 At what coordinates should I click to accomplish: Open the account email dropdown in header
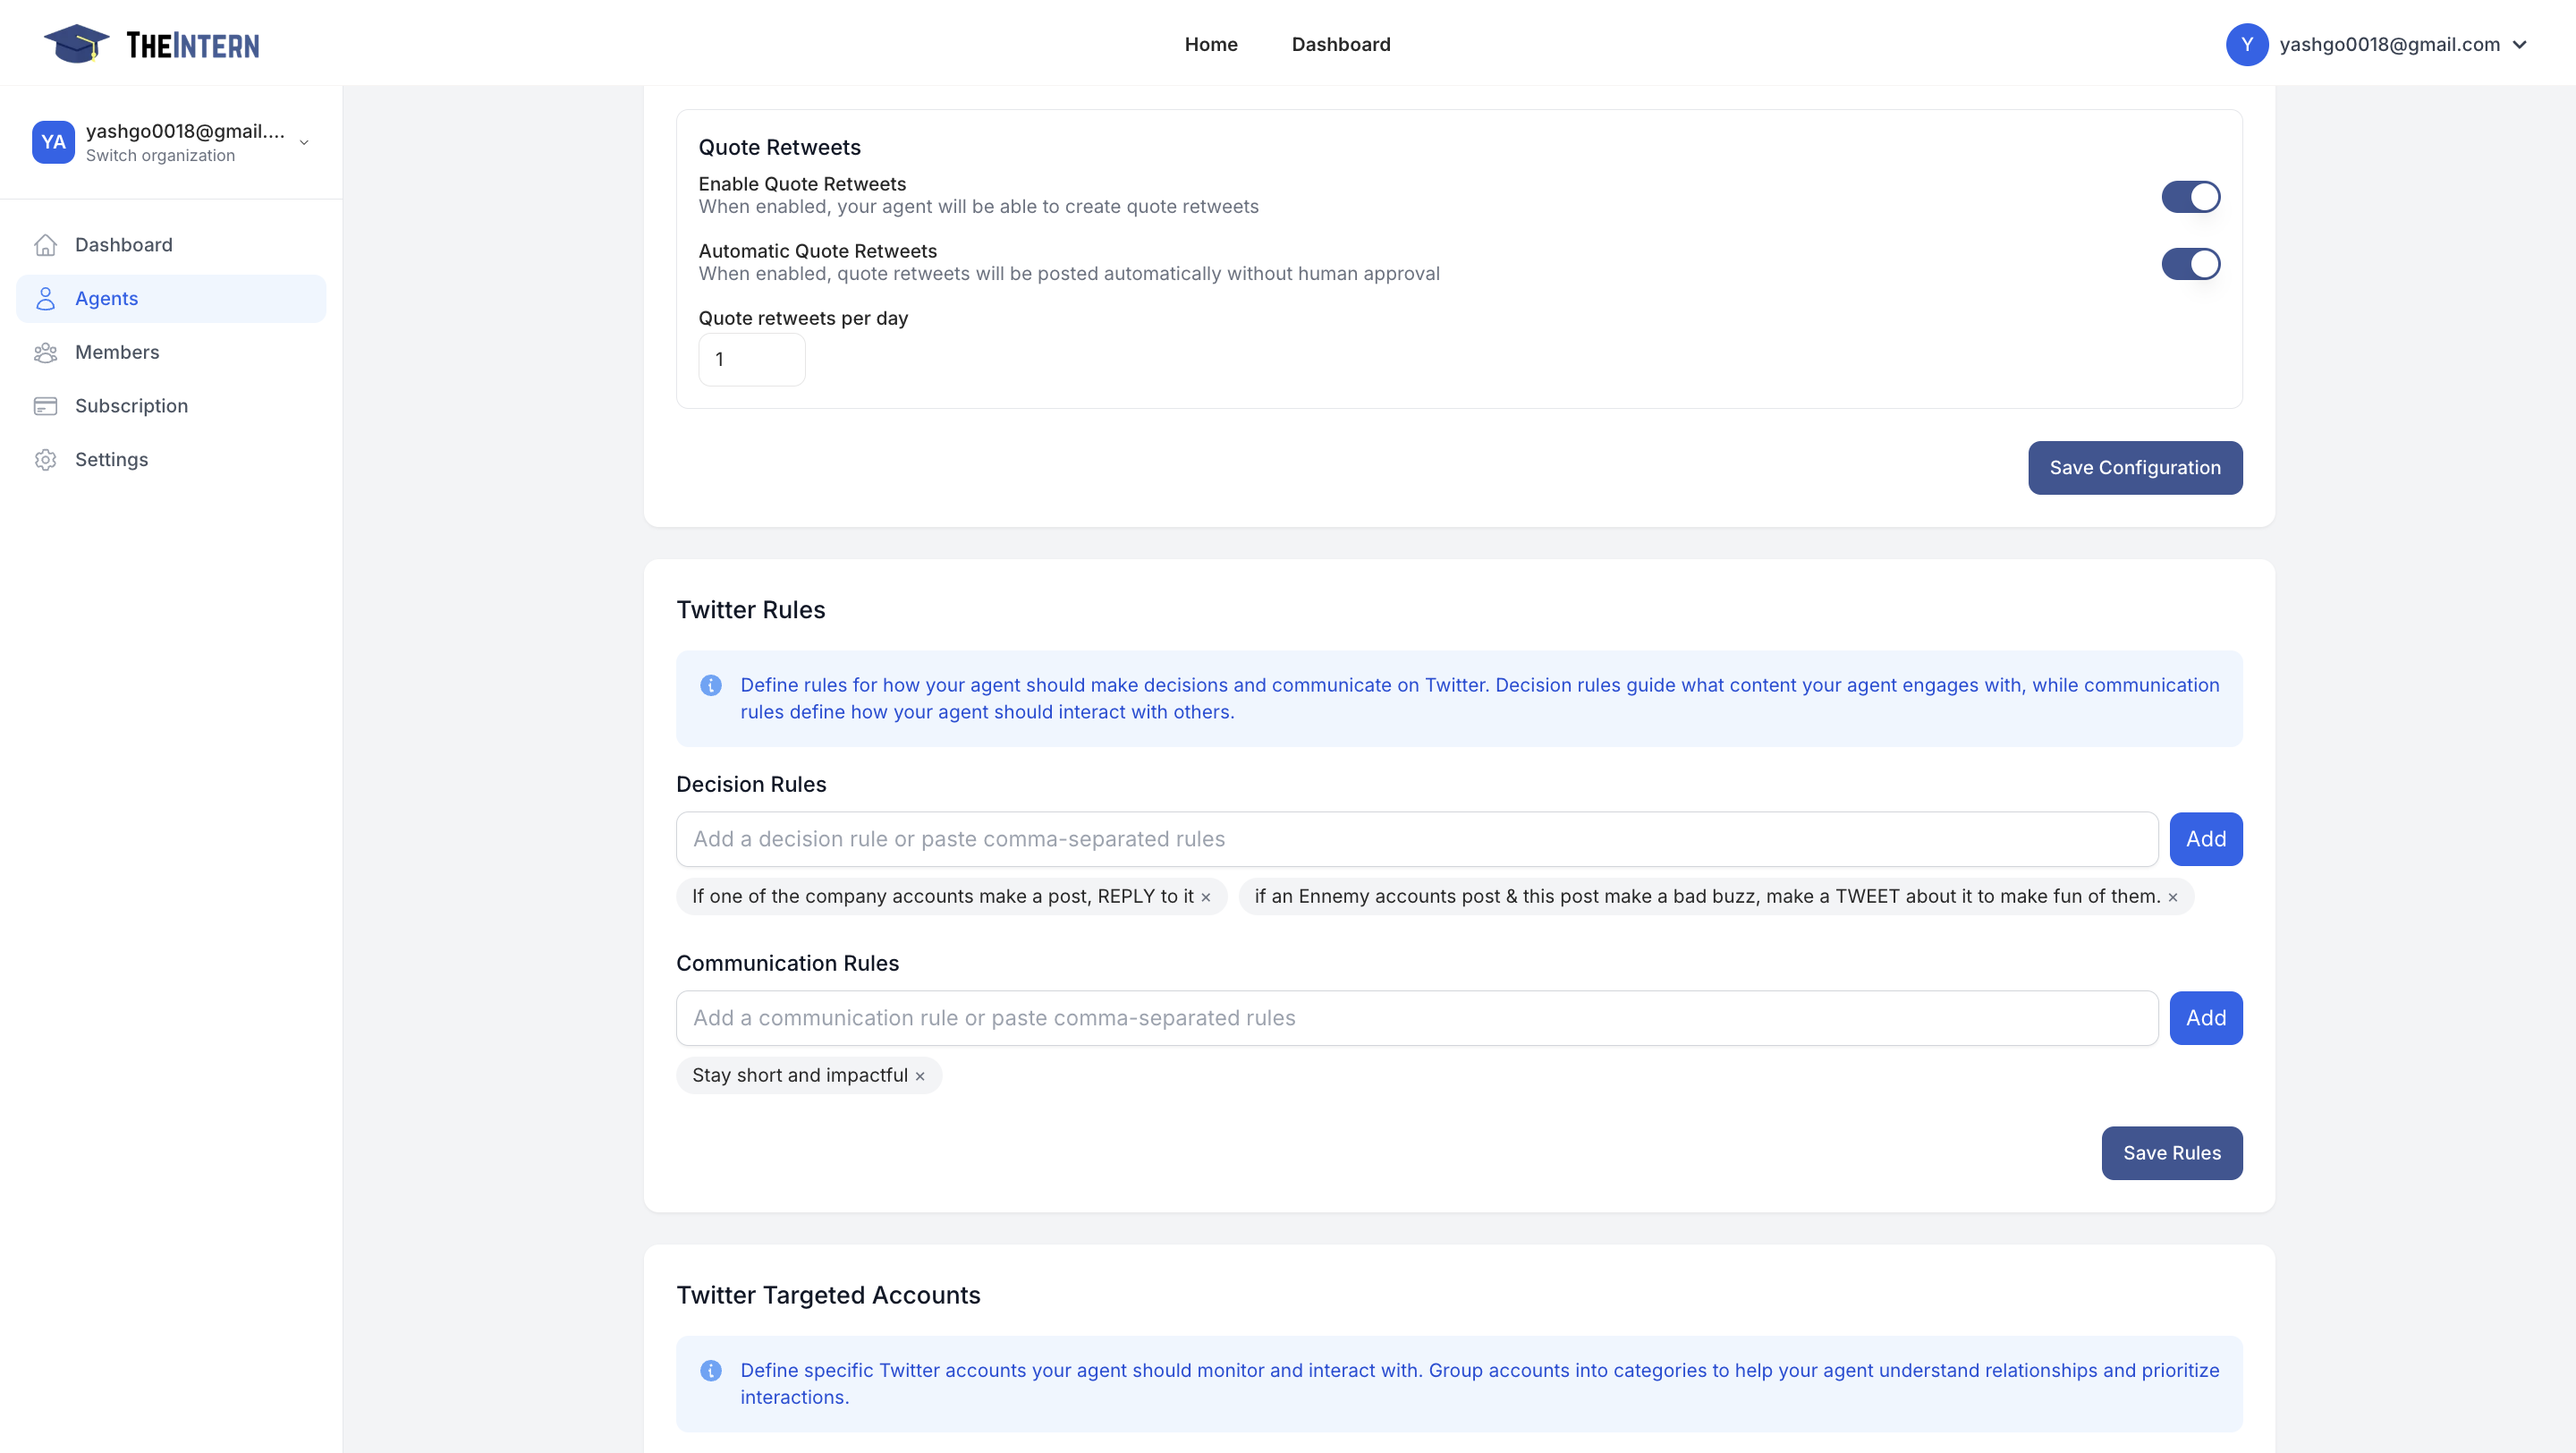tap(2520, 45)
